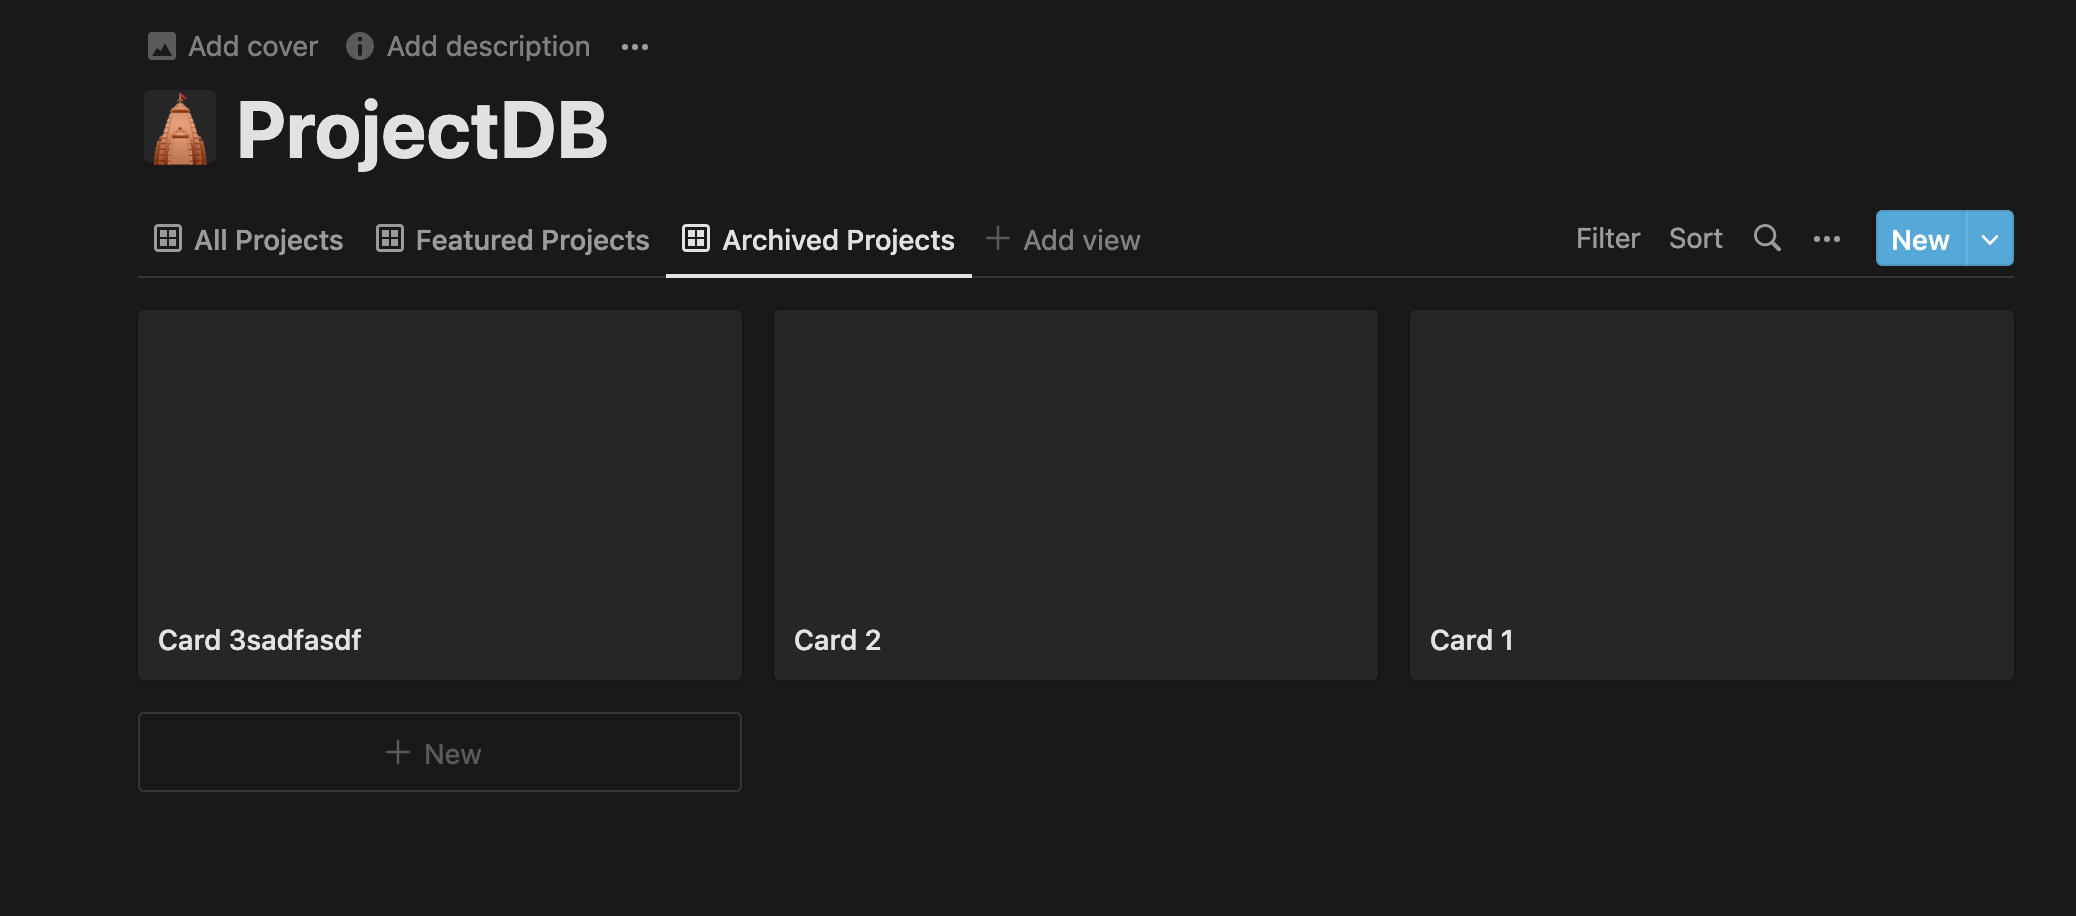This screenshot has width=2076, height=916.
Task: Open the New button dropdown chevron
Action: pyautogui.click(x=1990, y=238)
